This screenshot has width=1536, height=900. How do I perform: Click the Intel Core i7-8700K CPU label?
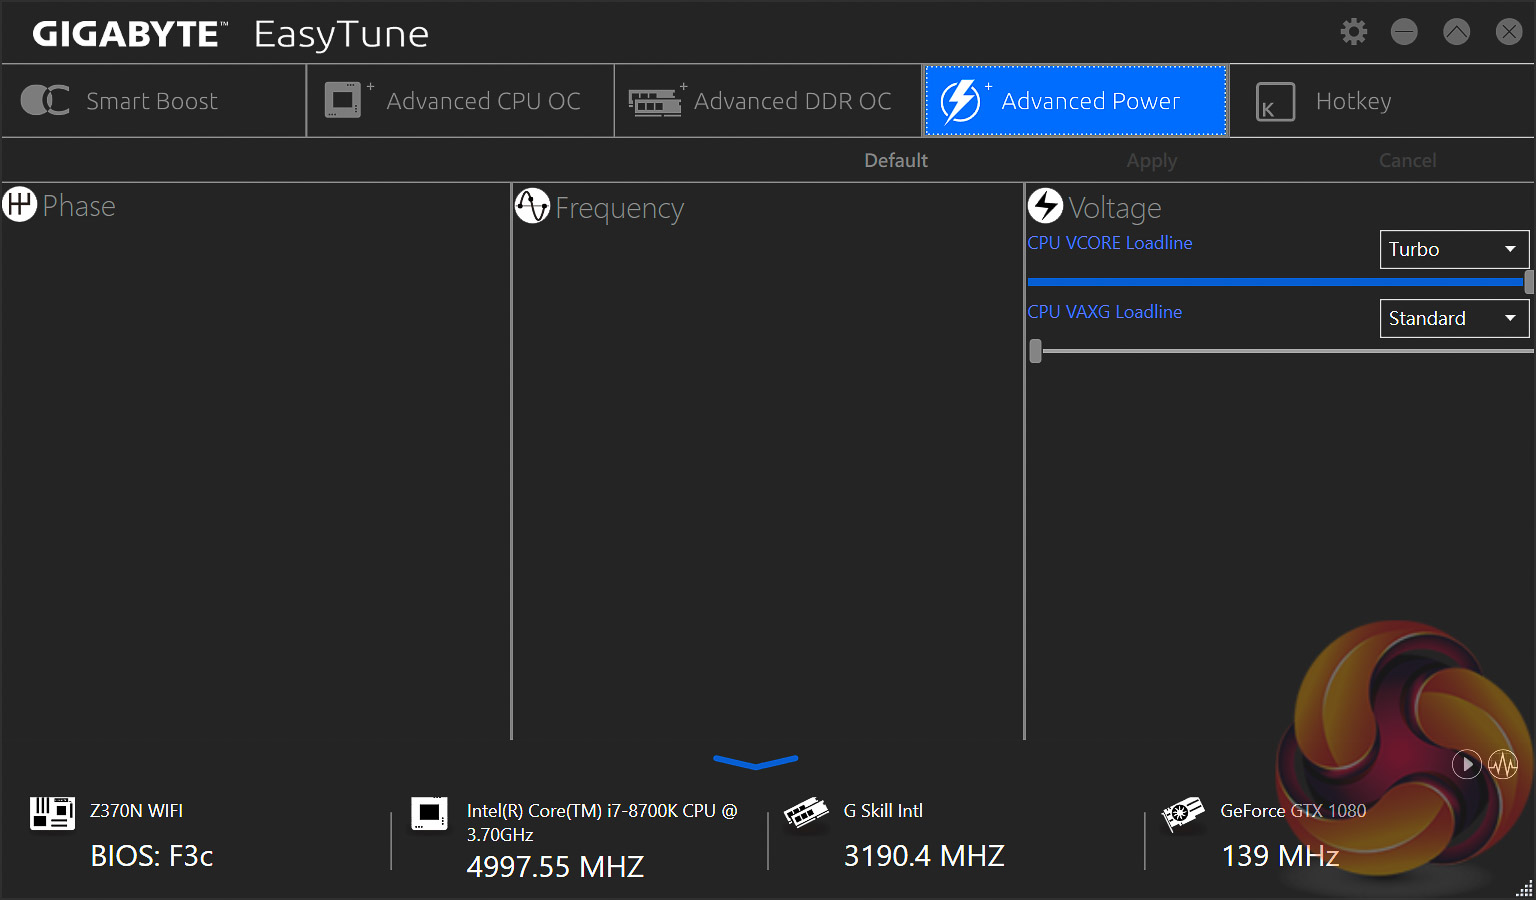(x=602, y=822)
